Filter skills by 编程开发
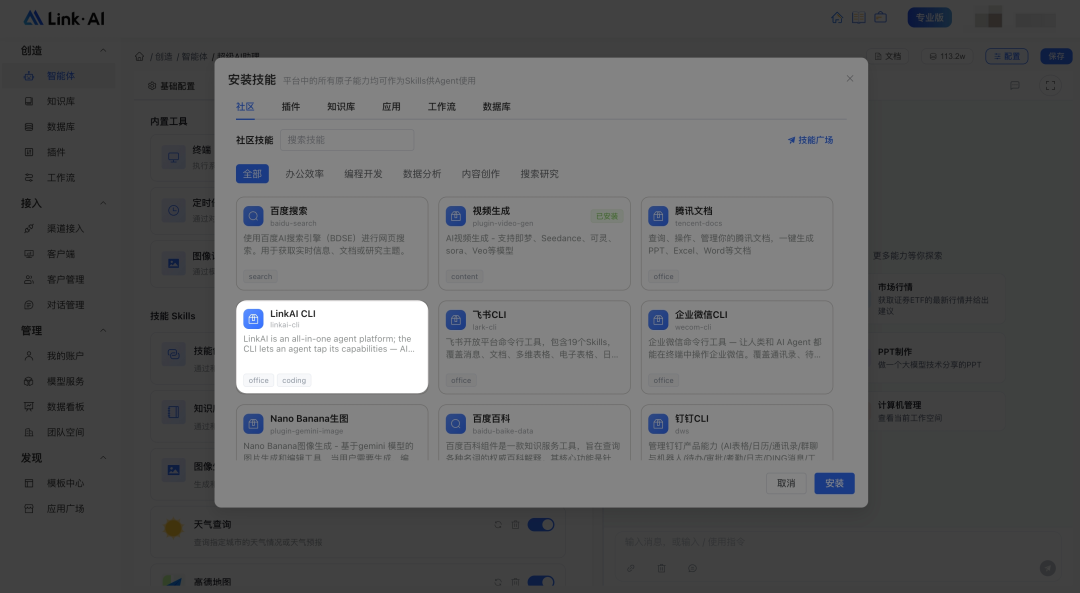Viewport: 1080px width, 593px height. [363, 174]
